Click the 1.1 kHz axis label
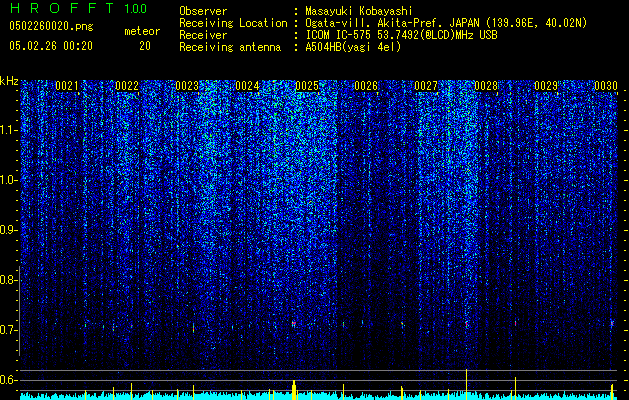Viewport: 629px width, 400px height. [x=8, y=130]
